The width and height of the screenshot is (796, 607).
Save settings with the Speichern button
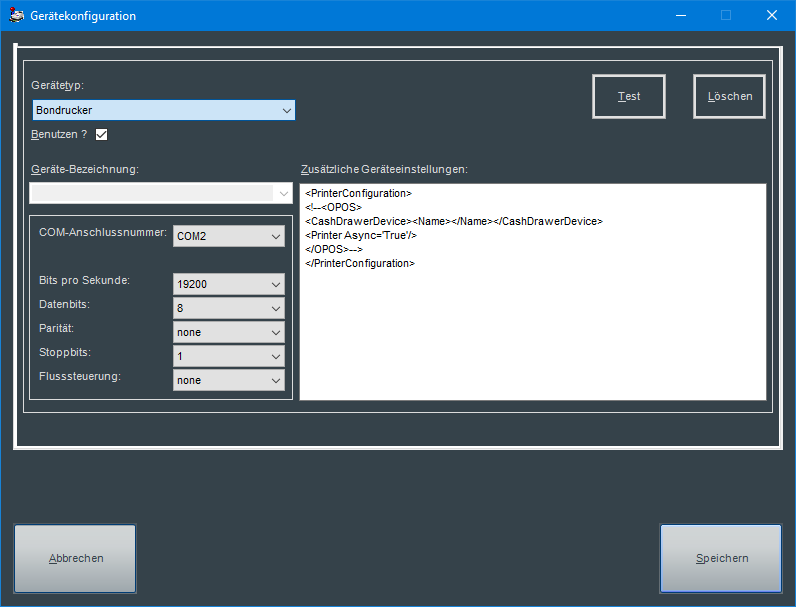pyautogui.click(x=721, y=559)
